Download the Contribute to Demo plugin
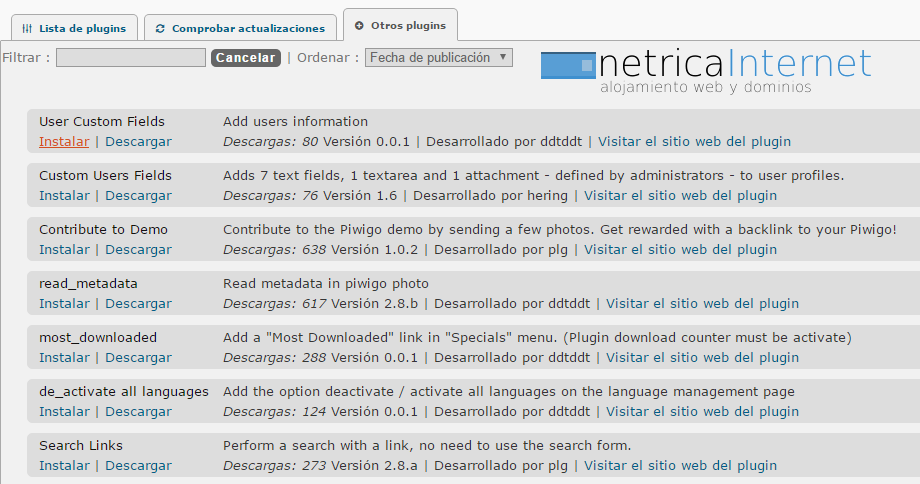The height and width of the screenshot is (484, 920). (138, 250)
